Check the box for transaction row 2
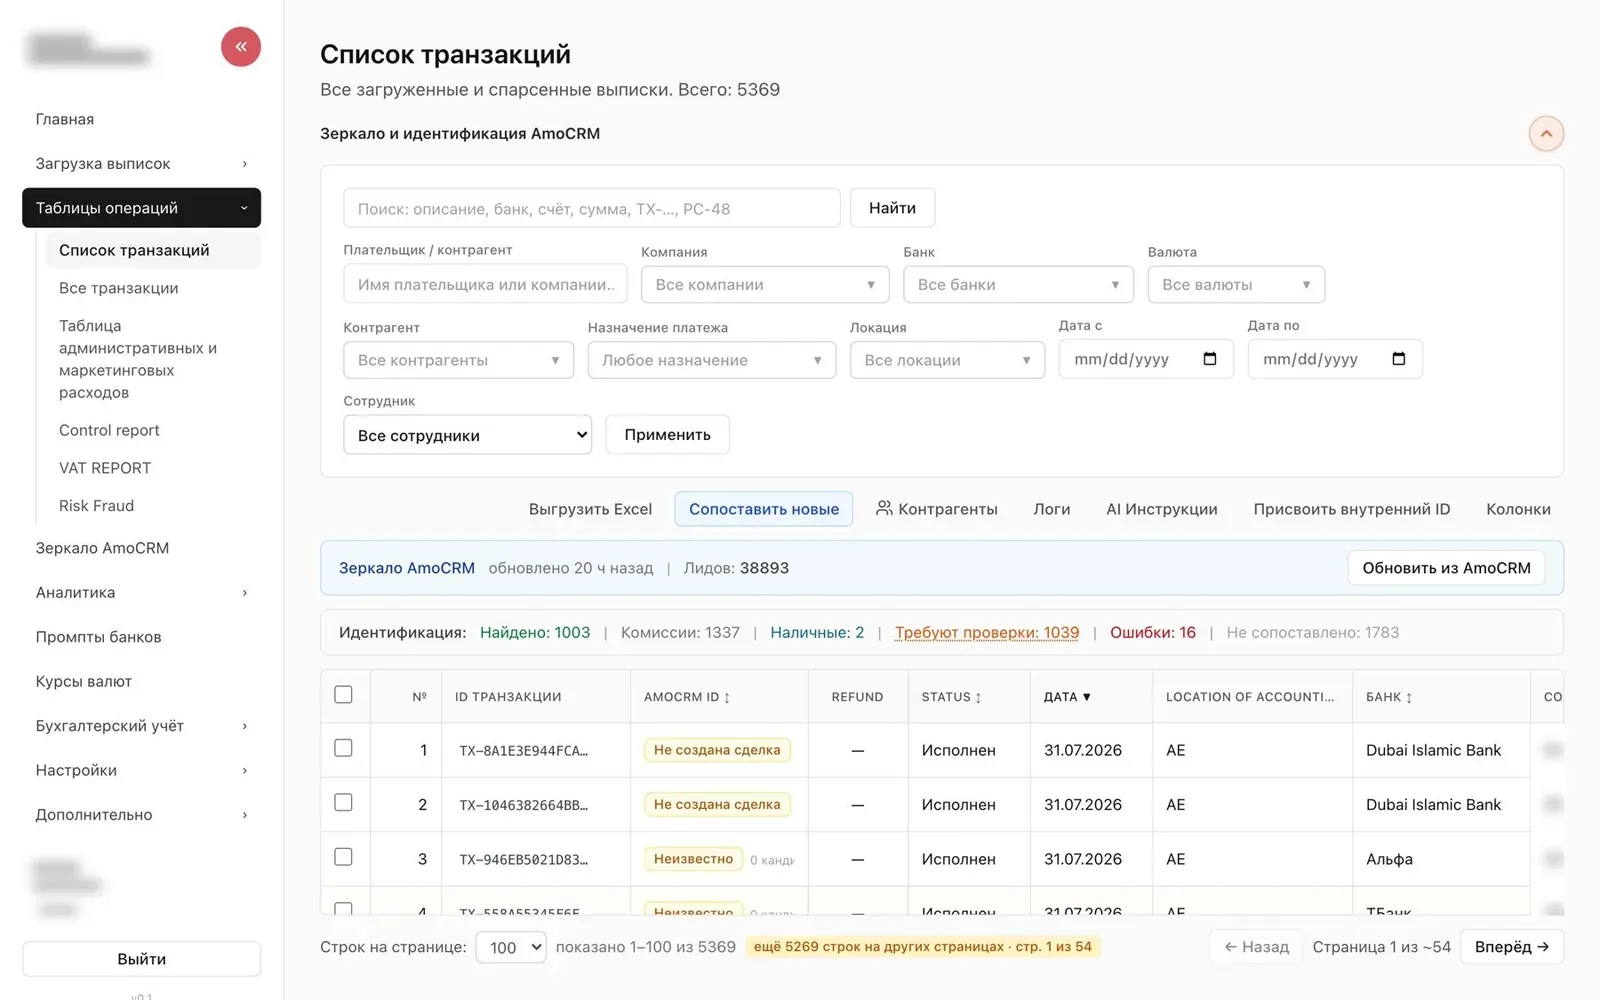 click(x=343, y=802)
